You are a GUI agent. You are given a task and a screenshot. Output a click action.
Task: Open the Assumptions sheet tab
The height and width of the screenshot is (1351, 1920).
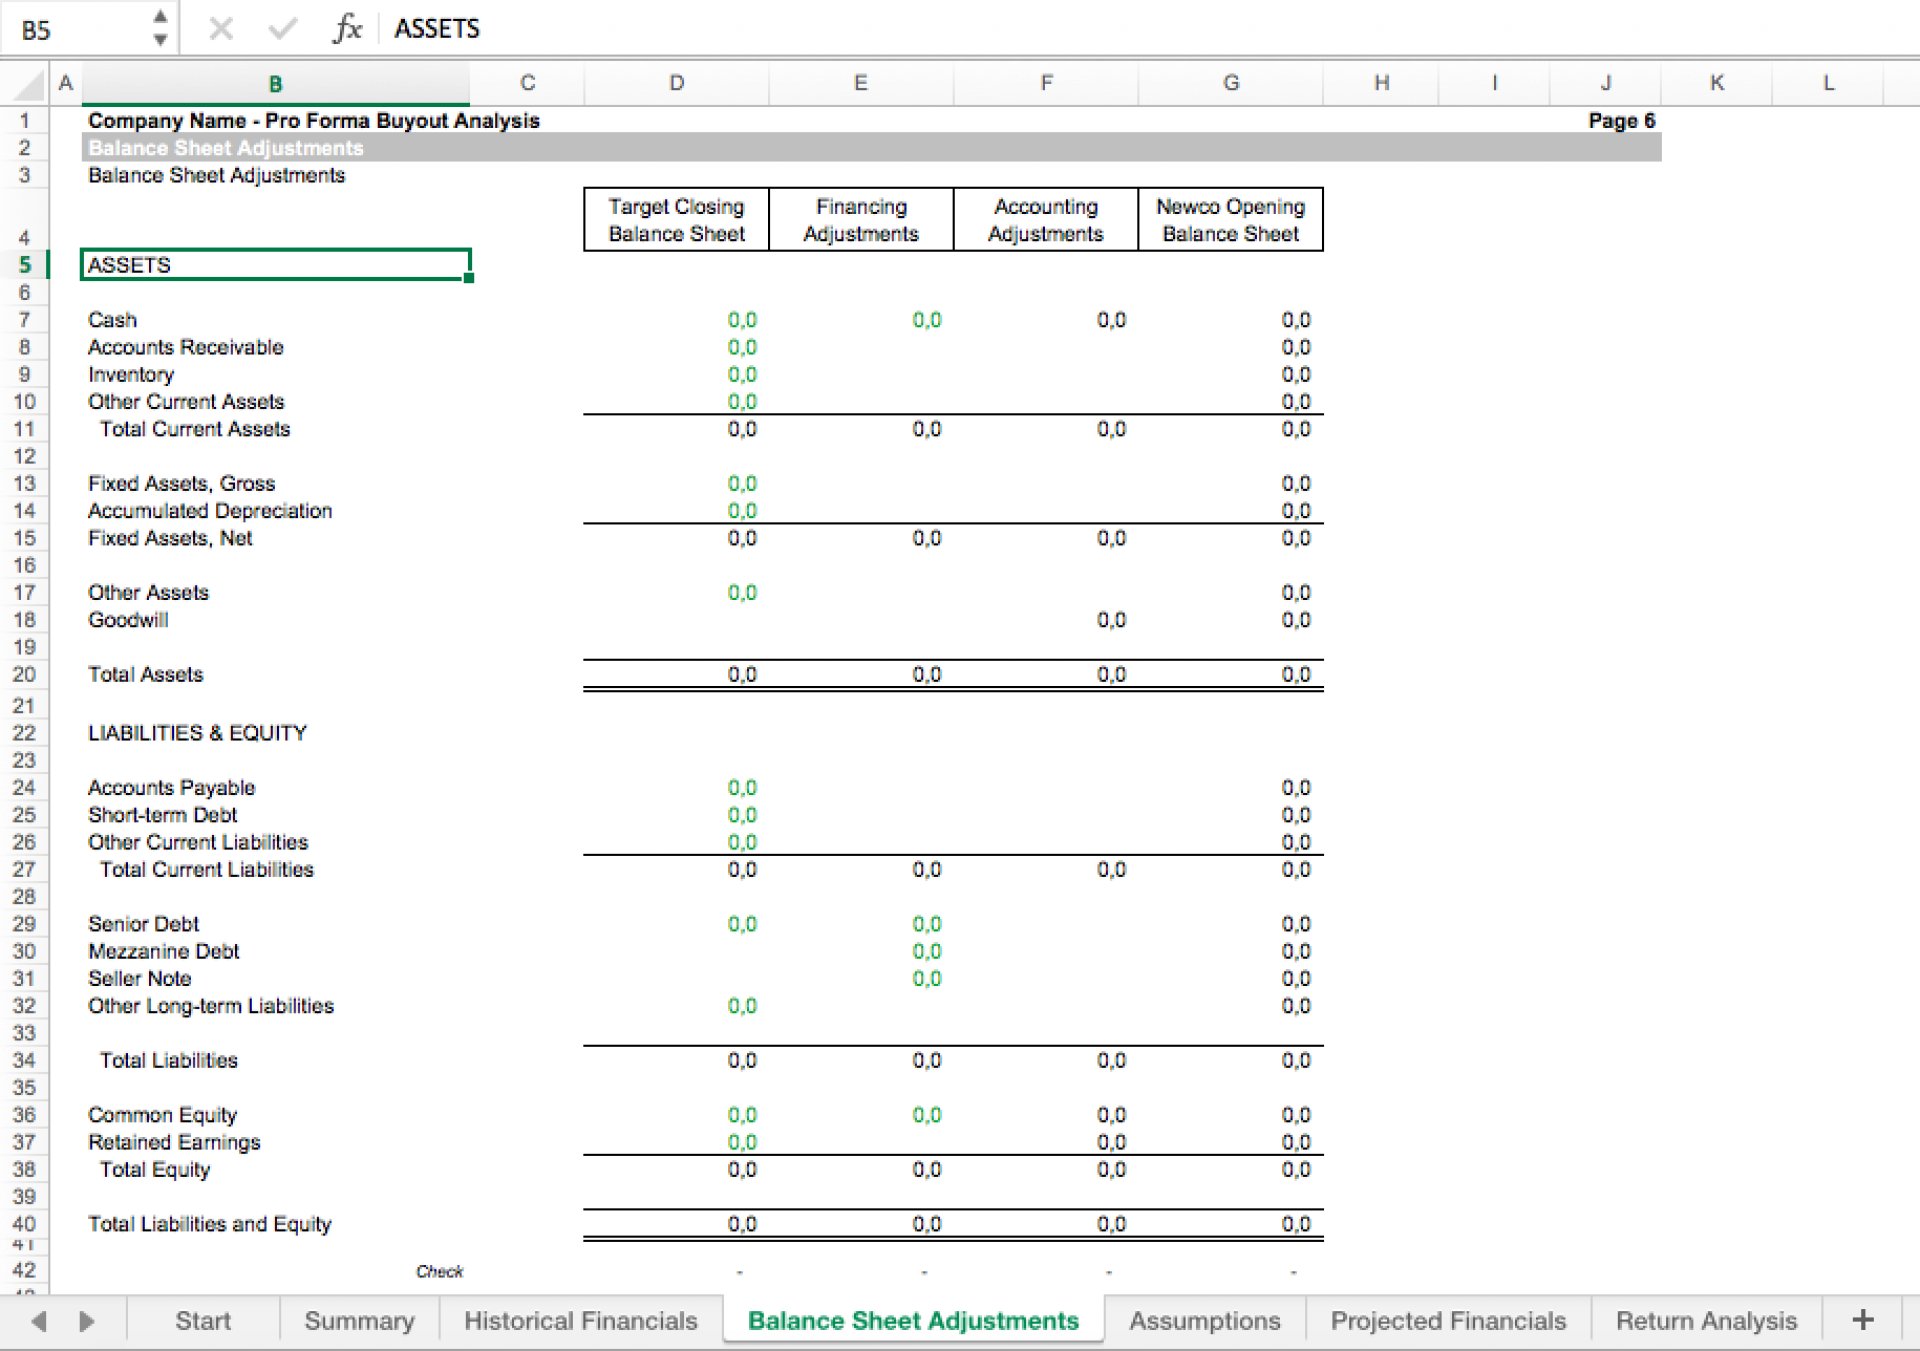pos(1204,1321)
